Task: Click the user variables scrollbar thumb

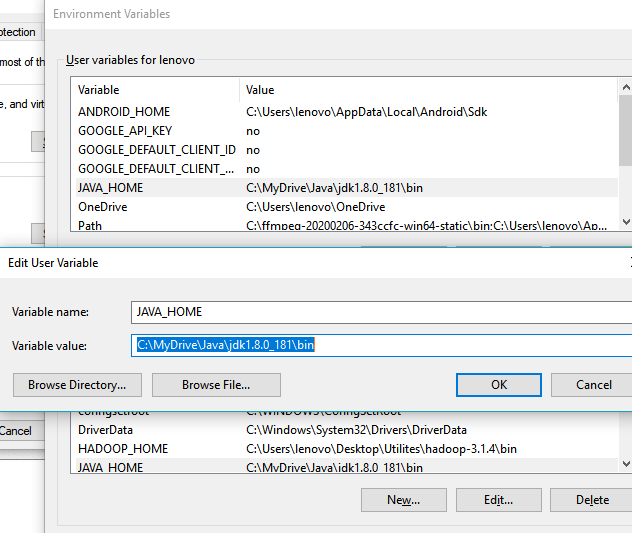Action: [x=626, y=130]
